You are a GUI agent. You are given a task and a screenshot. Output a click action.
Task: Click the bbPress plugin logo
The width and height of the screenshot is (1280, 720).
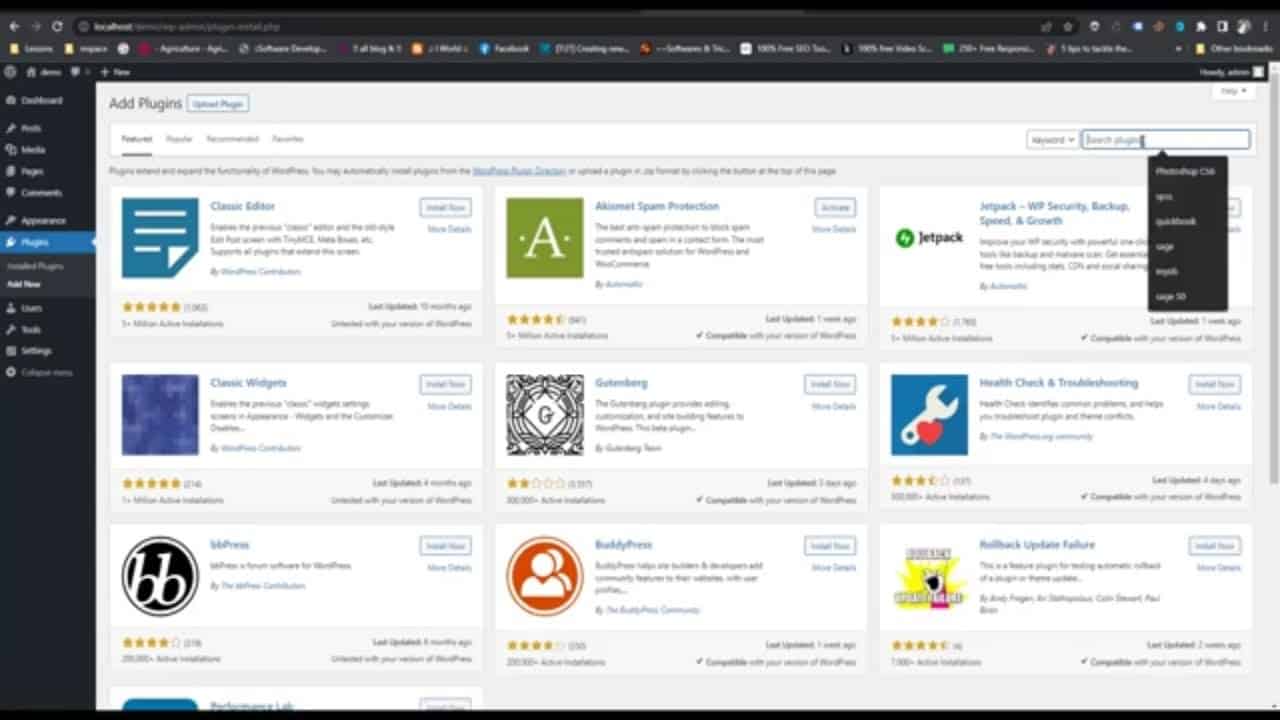tap(160, 577)
